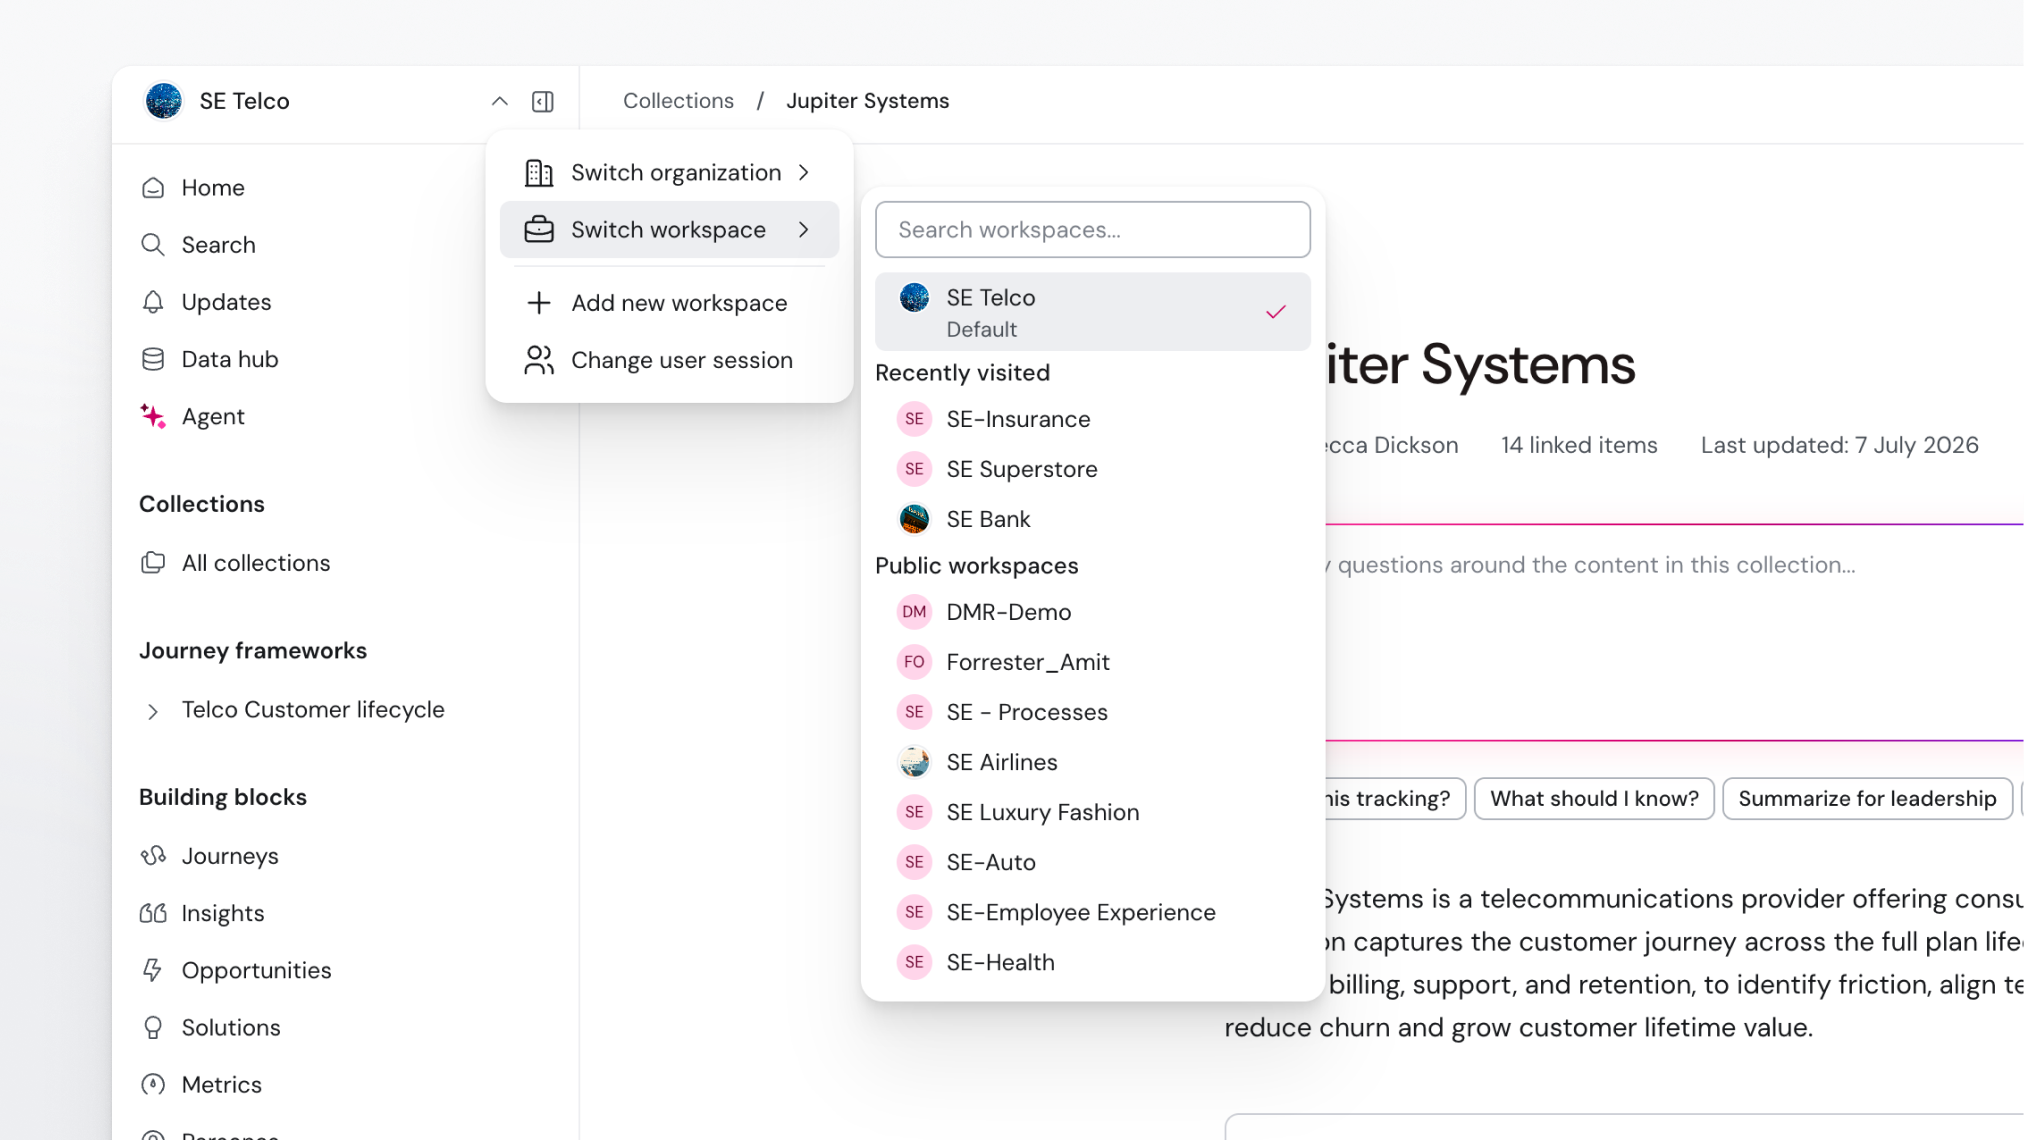Switch to SE-Employee Experience workspace
This screenshot has width=2024, height=1140.
[1093, 912]
